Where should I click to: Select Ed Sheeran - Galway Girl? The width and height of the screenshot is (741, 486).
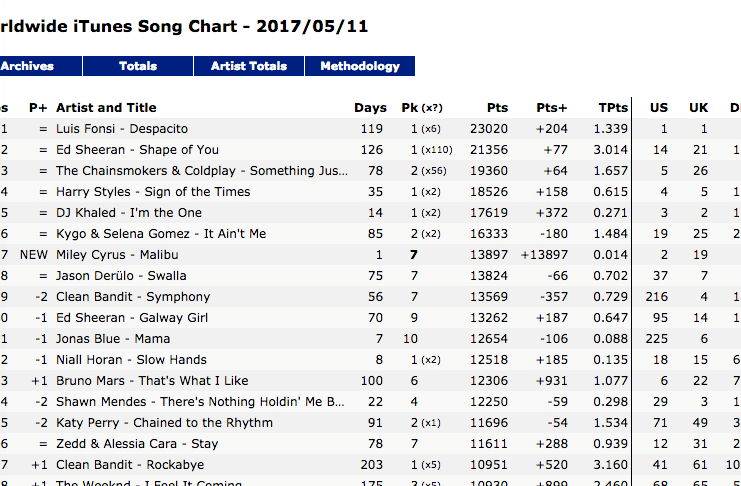click(x=132, y=318)
